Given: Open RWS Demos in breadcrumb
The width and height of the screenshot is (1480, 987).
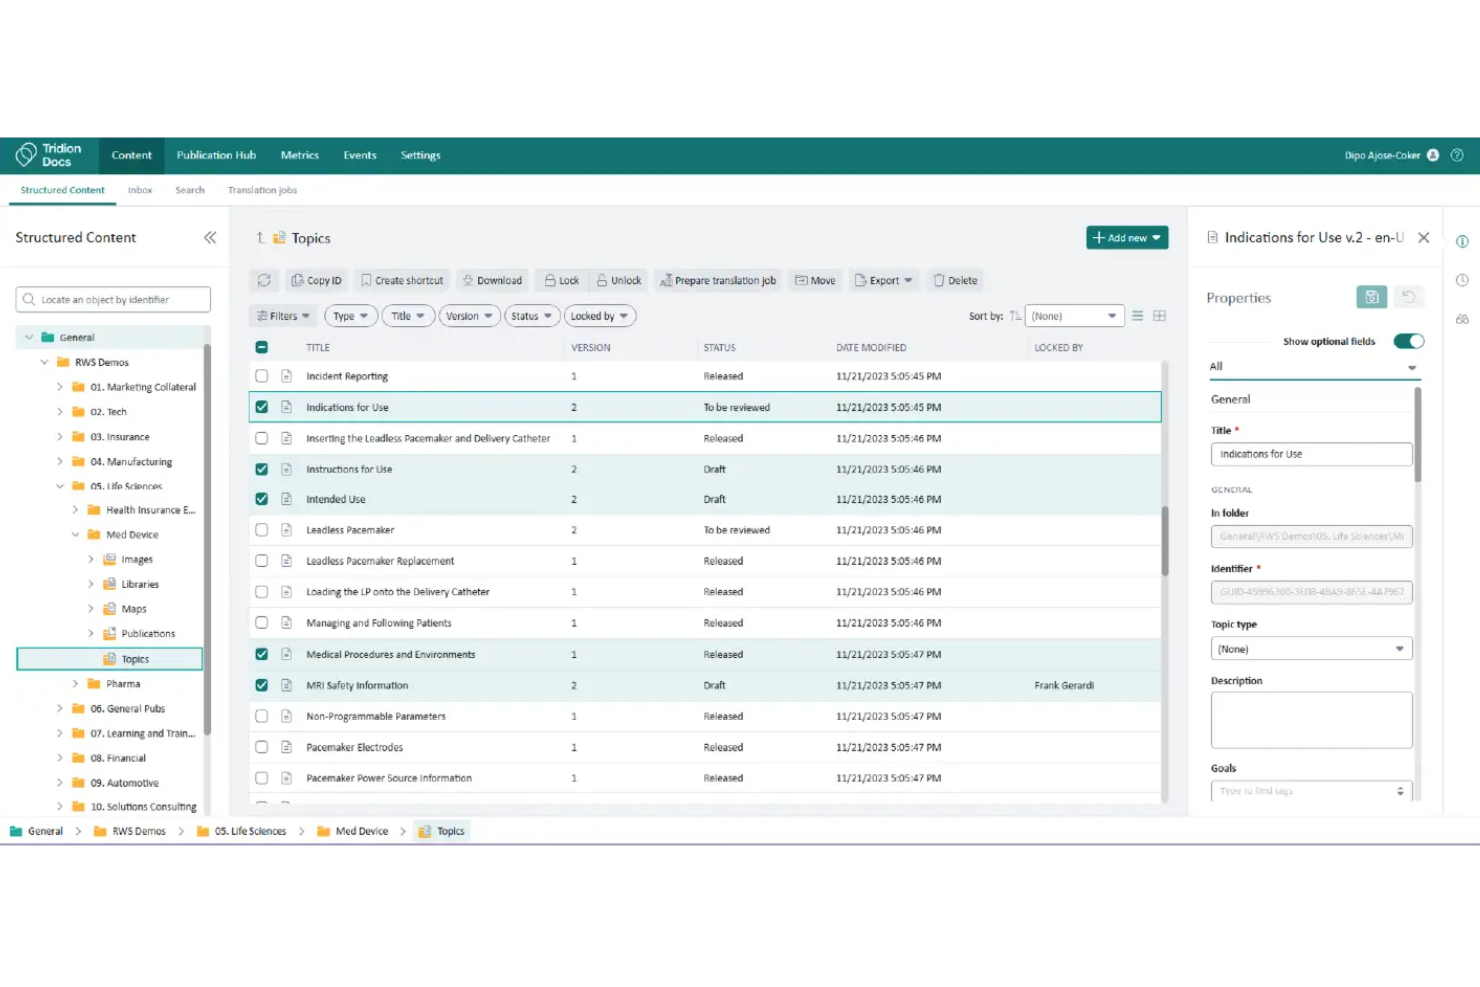Looking at the screenshot, I should [129, 831].
